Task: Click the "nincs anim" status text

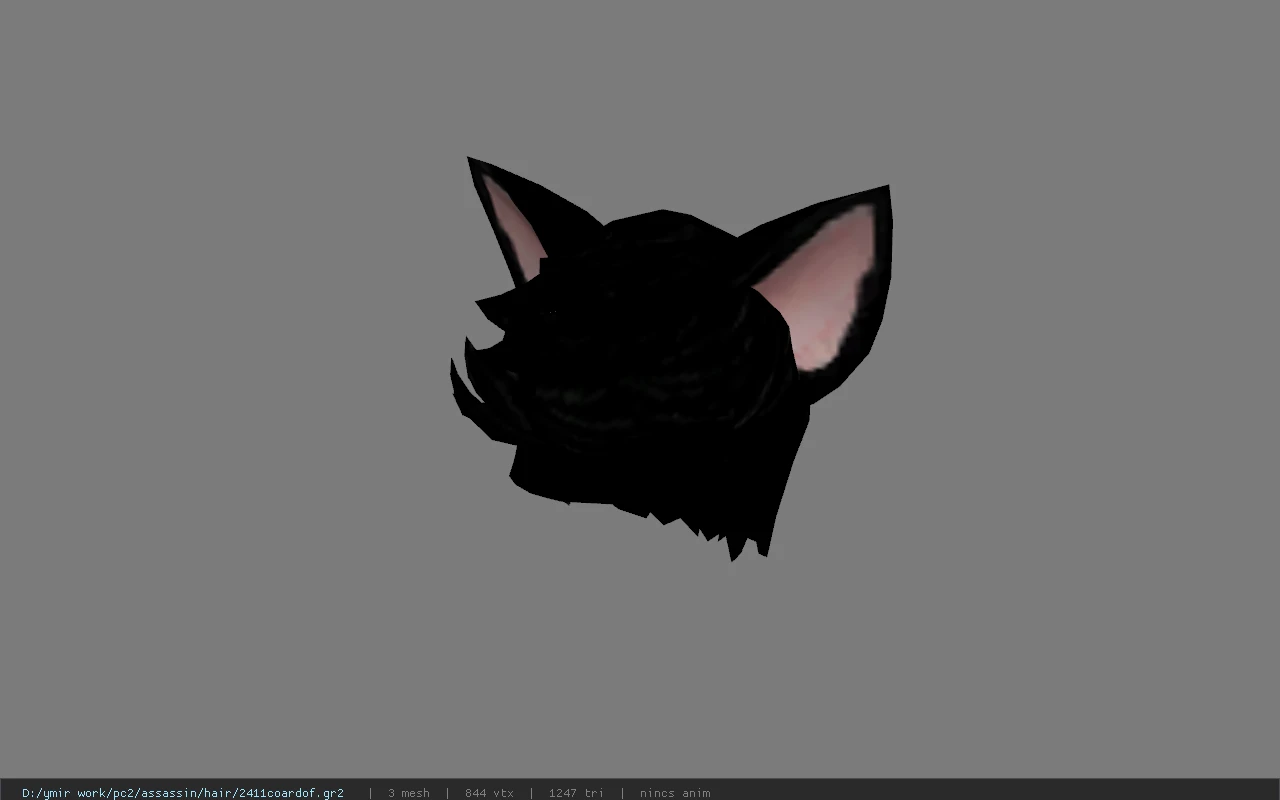Action: click(x=675, y=793)
